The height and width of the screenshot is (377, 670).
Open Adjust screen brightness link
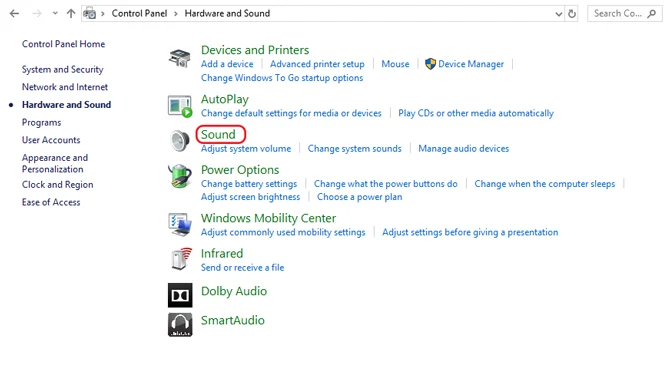click(x=250, y=197)
